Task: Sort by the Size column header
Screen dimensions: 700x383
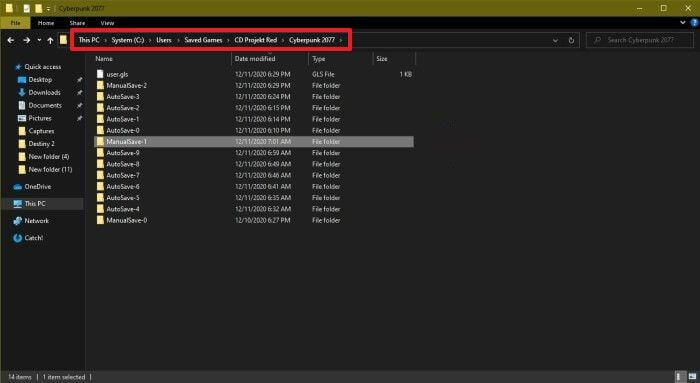Action: (x=382, y=58)
